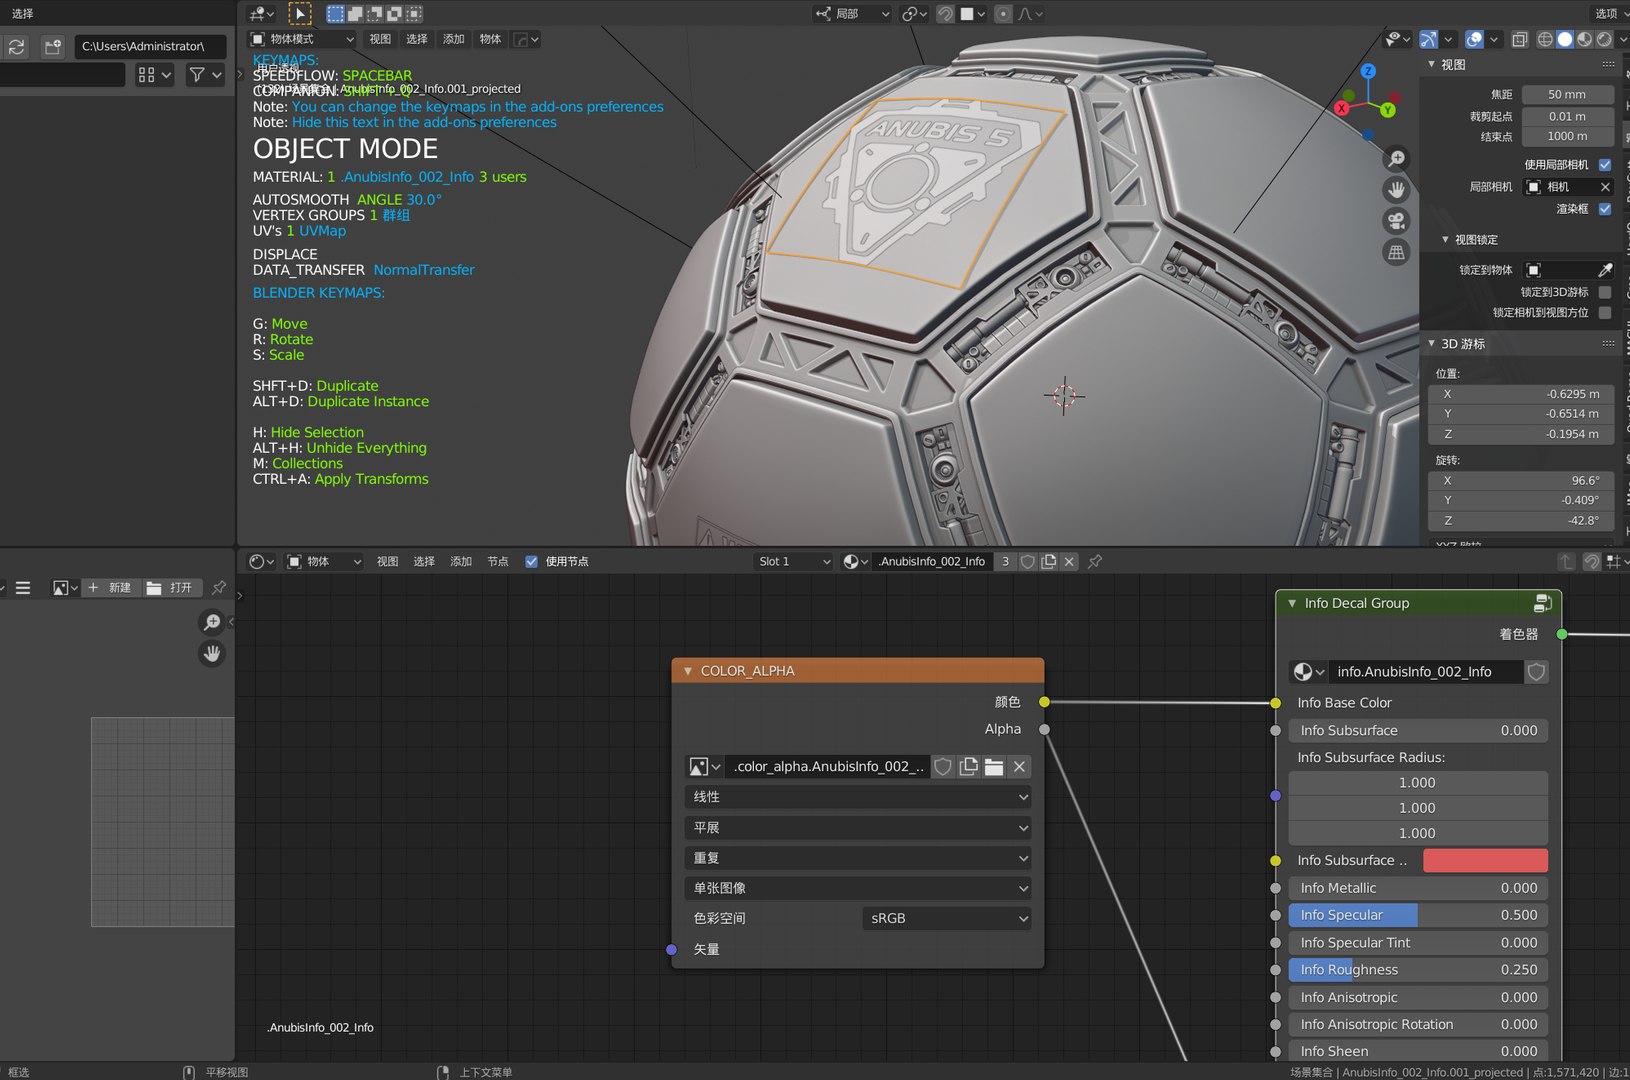Click fake user shield next to .AnubisInfo_002_Info

[x=1027, y=562]
